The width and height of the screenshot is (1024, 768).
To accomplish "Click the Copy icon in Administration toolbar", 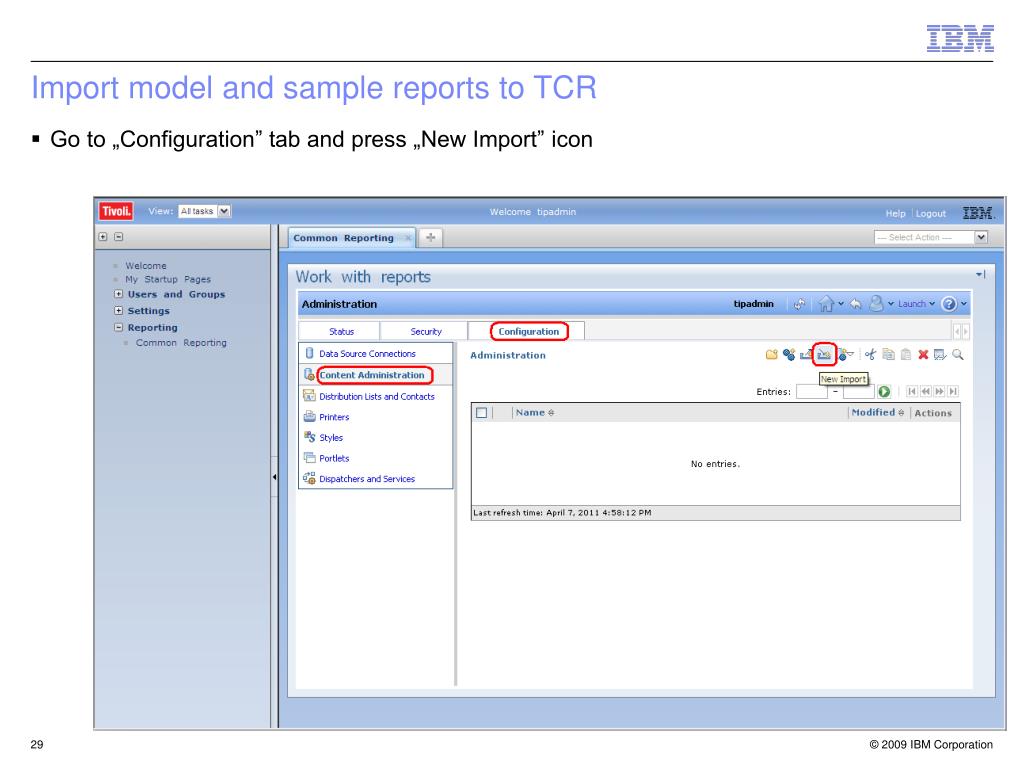I will tap(888, 355).
